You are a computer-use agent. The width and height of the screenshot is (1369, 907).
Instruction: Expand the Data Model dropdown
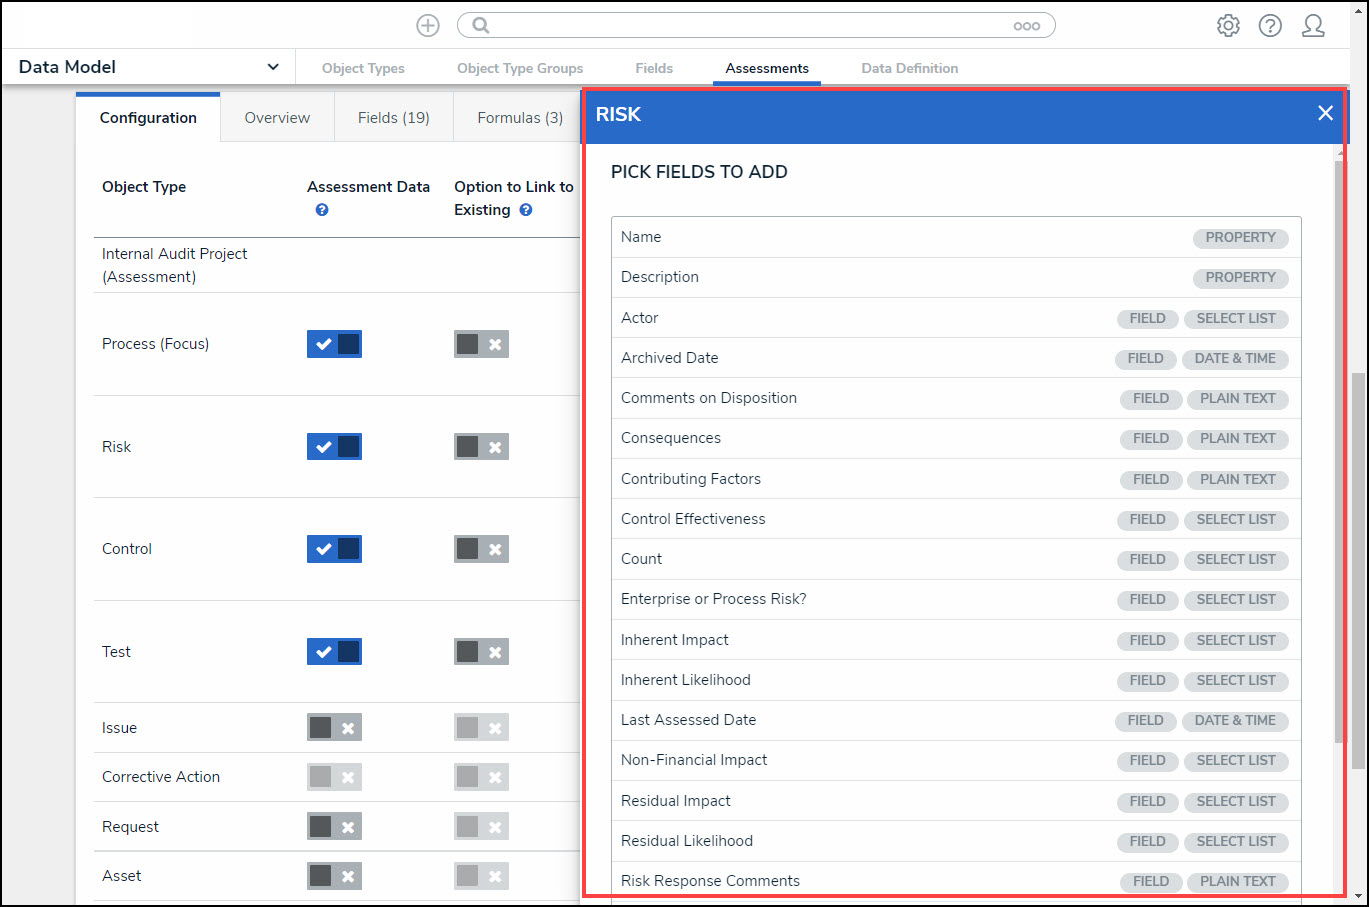coord(272,67)
